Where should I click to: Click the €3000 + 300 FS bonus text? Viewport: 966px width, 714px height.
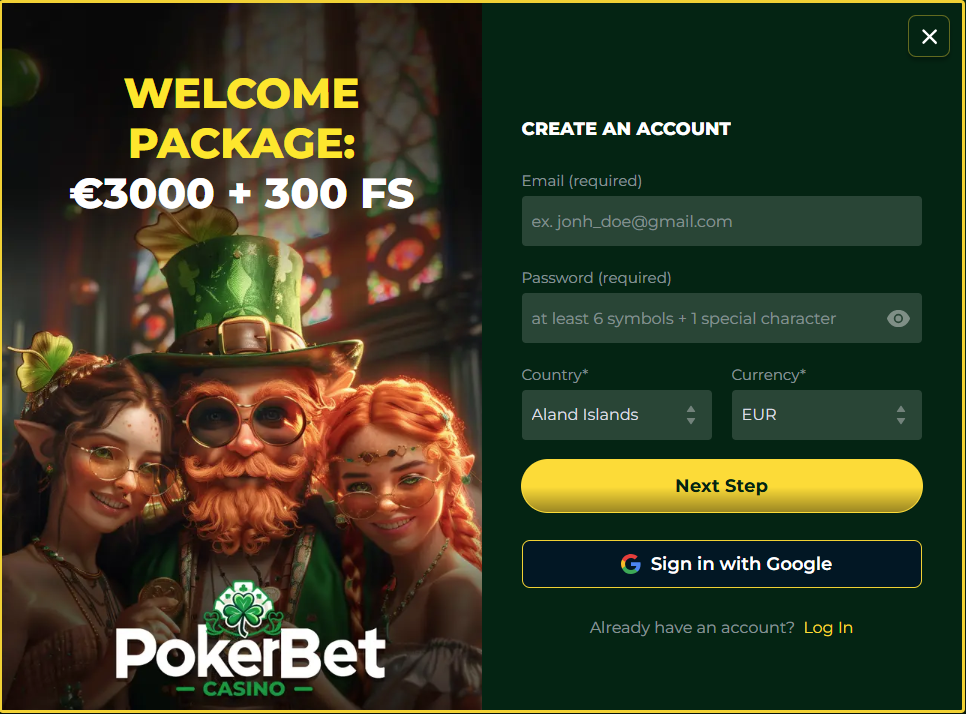[242, 193]
